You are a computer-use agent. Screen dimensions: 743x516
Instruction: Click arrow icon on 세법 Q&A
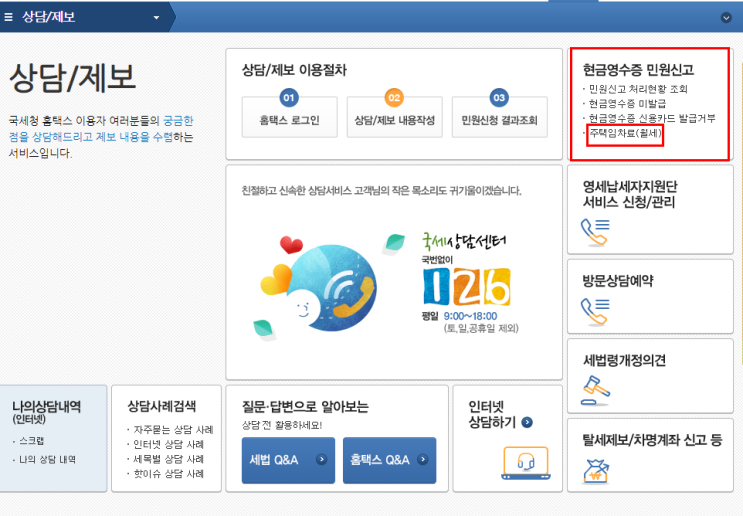click(x=321, y=459)
